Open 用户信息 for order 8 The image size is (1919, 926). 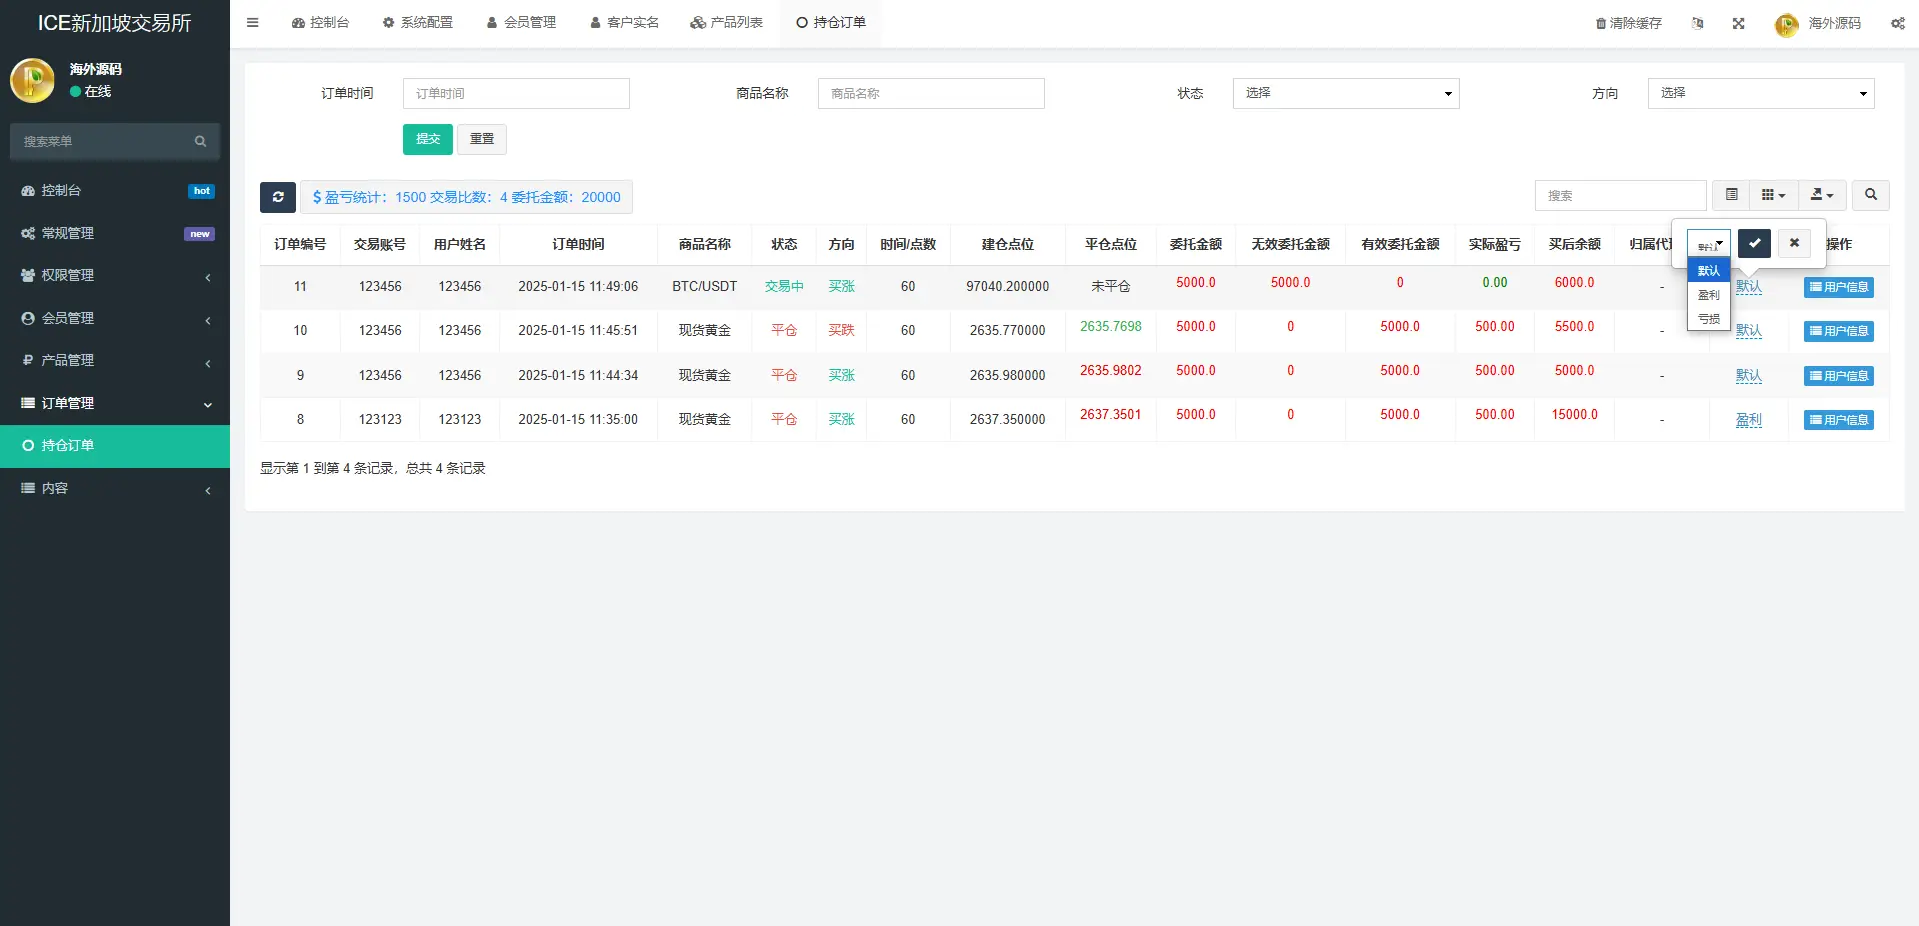tap(1838, 419)
